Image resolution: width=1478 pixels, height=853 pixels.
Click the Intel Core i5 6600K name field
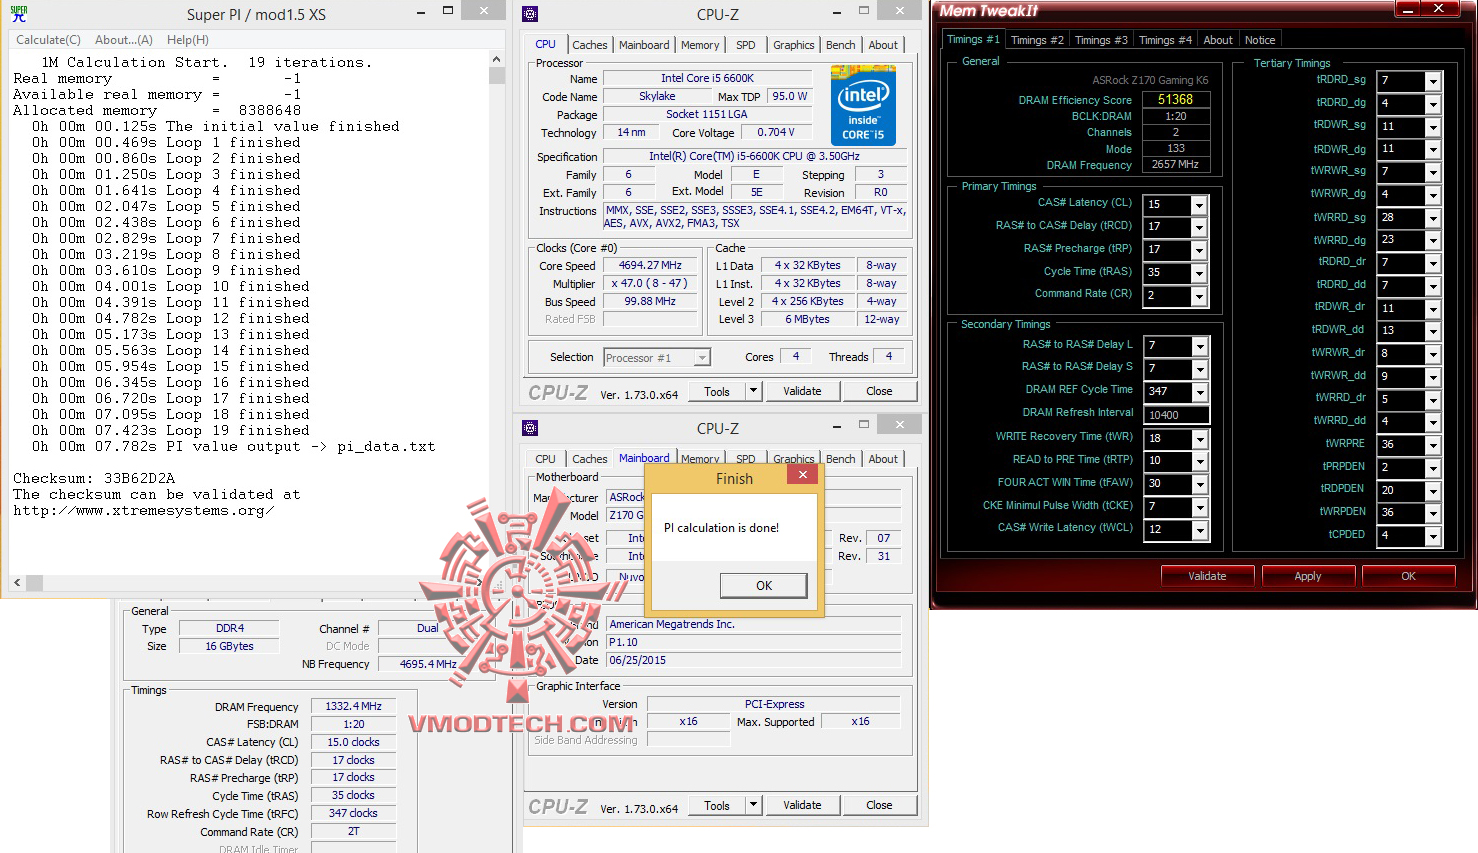pyautogui.click(x=707, y=78)
